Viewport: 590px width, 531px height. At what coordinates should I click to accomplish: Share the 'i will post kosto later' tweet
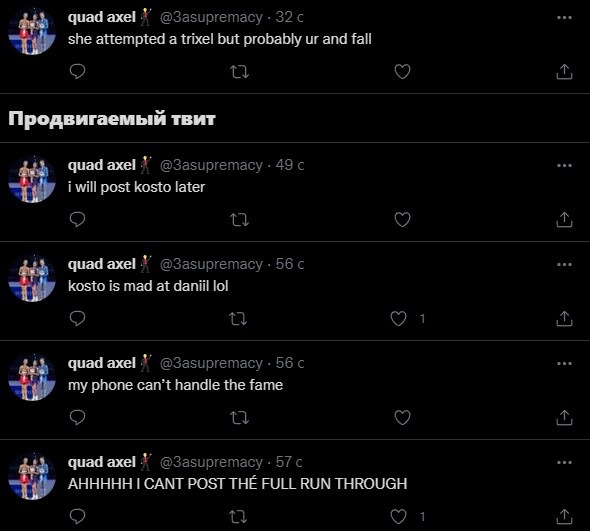click(x=564, y=220)
